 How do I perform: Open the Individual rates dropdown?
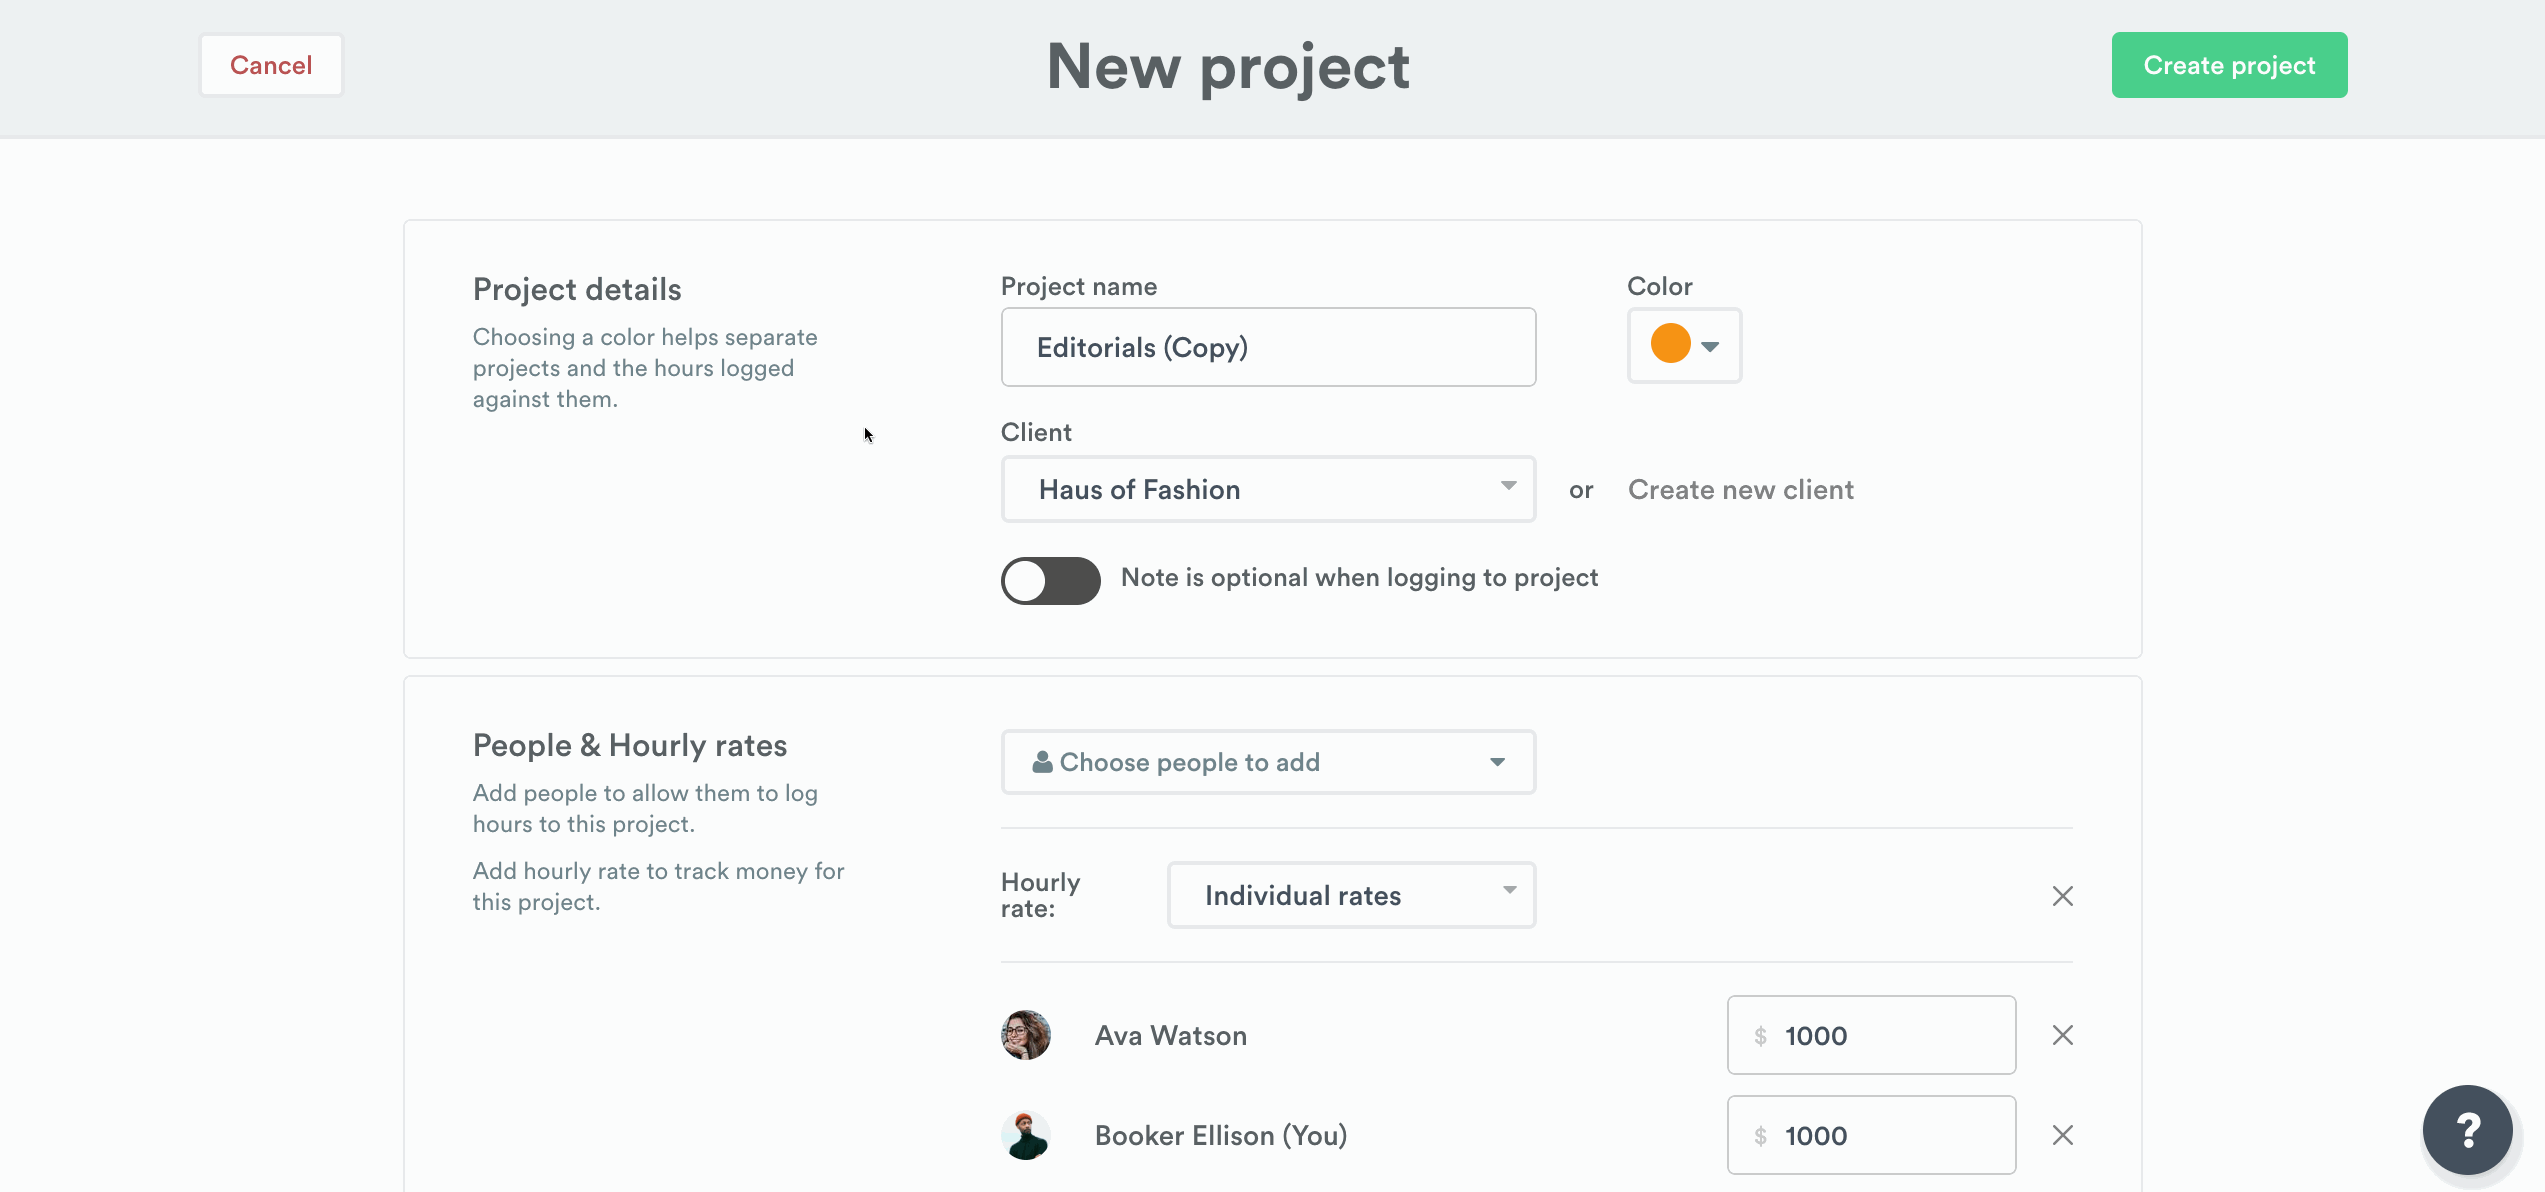pyautogui.click(x=1350, y=895)
